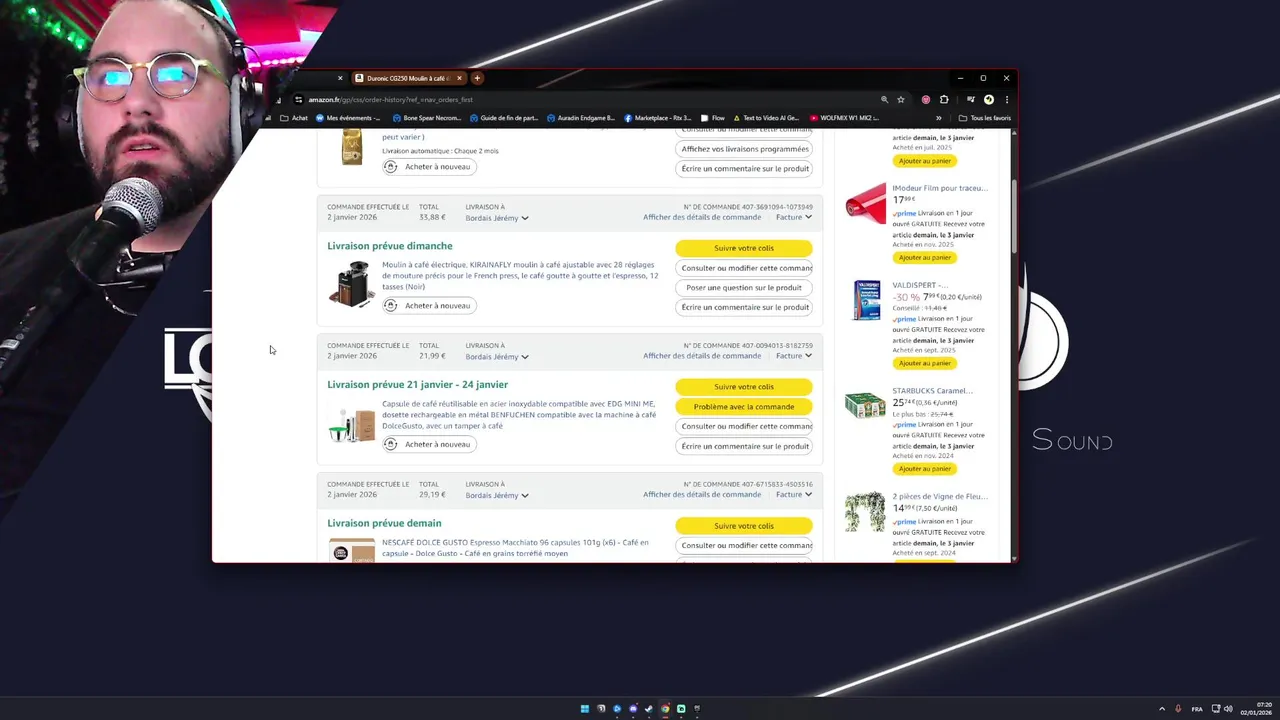This screenshot has width=1280, height=720.
Task: Click 'Acheter à nouveau' for the KIRAINAFLY grinder
Action: click(x=428, y=306)
